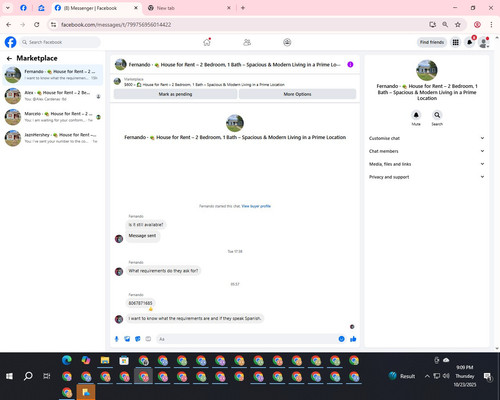Go back from Marketplace with arrow
This screenshot has width=500, height=400.
click(9, 58)
